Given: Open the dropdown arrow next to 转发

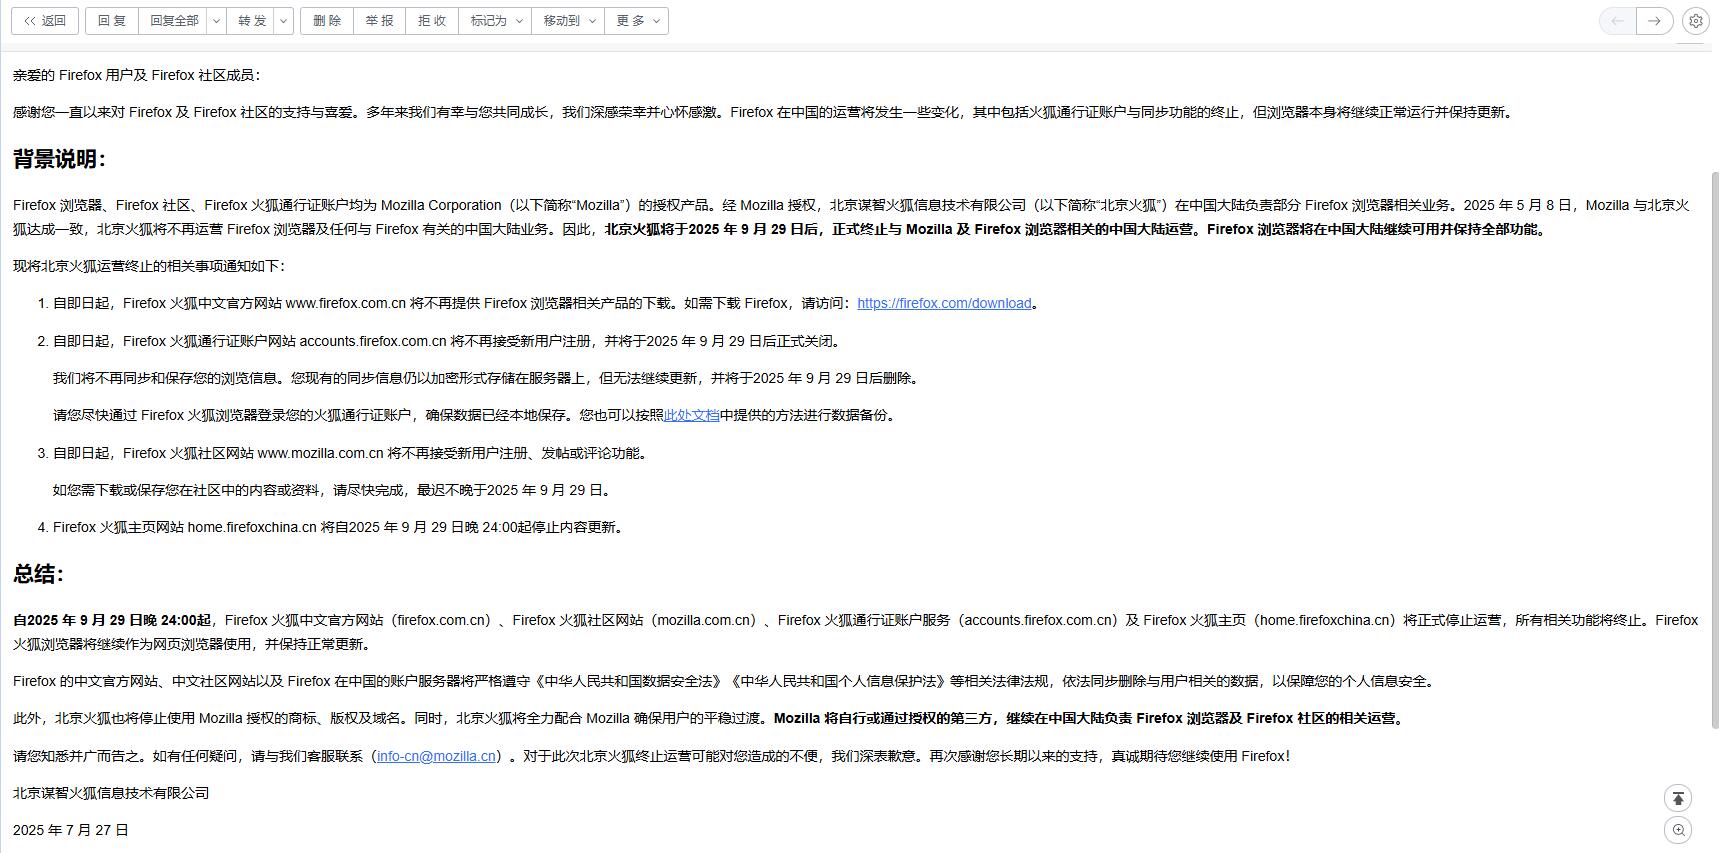Looking at the screenshot, I should pos(284,21).
